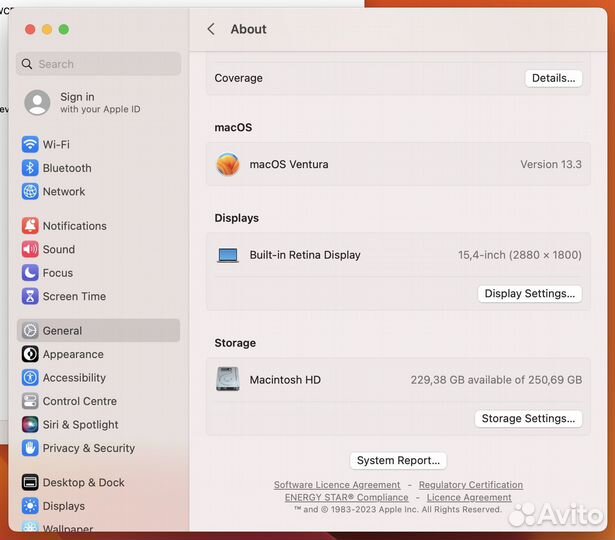Image resolution: width=615 pixels, height=540 pixels.
Task: Click the Macintosh HD drive icon
Action: point(228,379)
